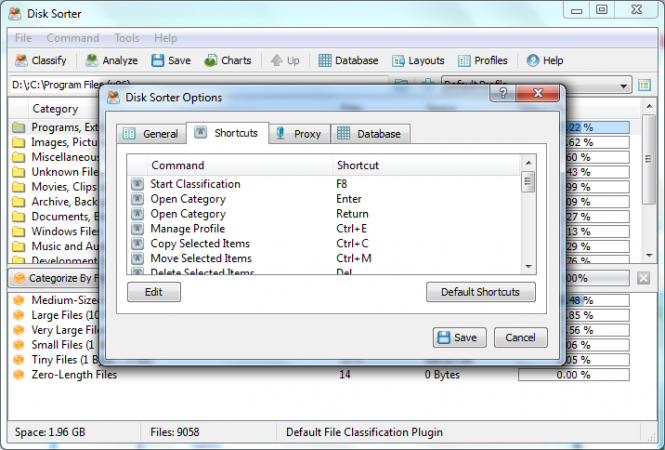
Task: Select the Ctrl+E shortcut cell
Action: (352, 229)
